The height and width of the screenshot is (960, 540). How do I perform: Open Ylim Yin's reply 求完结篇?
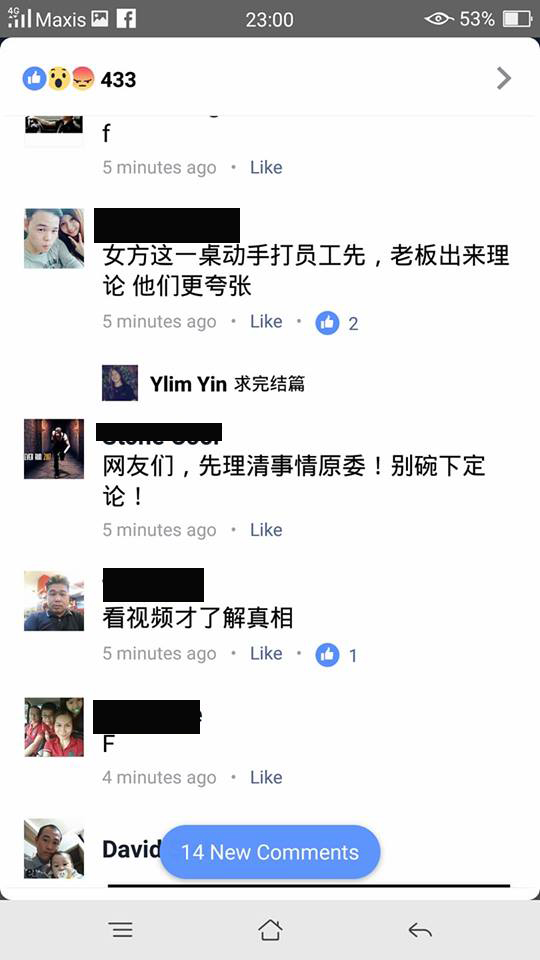point(269,384)
